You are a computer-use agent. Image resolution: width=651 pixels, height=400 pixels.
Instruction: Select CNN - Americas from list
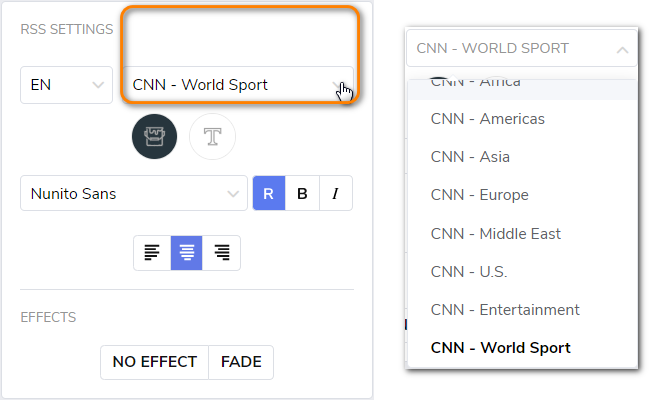pos(522,119)
